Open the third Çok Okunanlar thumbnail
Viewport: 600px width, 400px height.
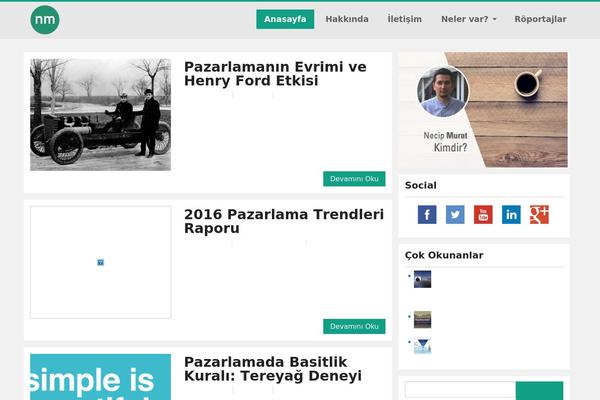click(422, 346)
